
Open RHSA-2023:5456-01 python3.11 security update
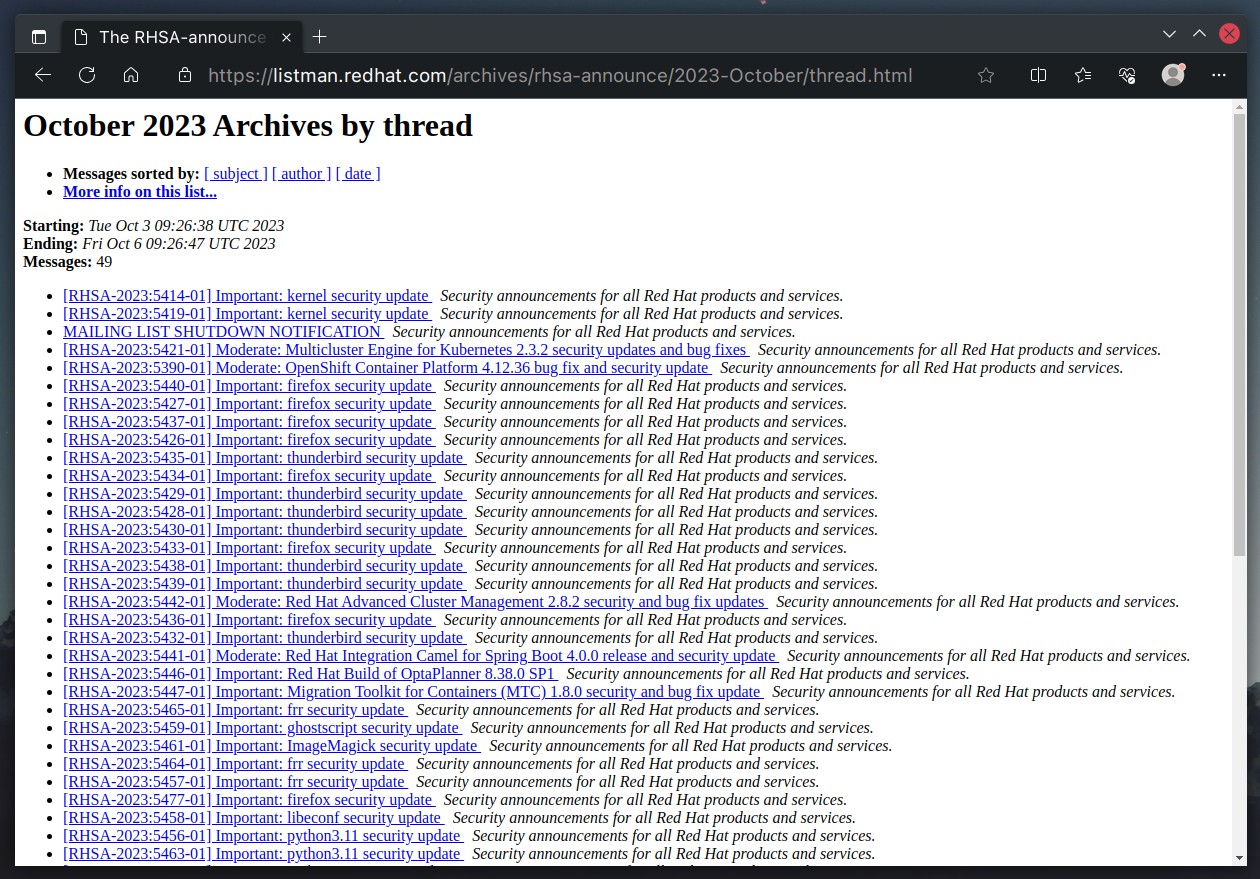pyautogui.click(x=263, y=836)
